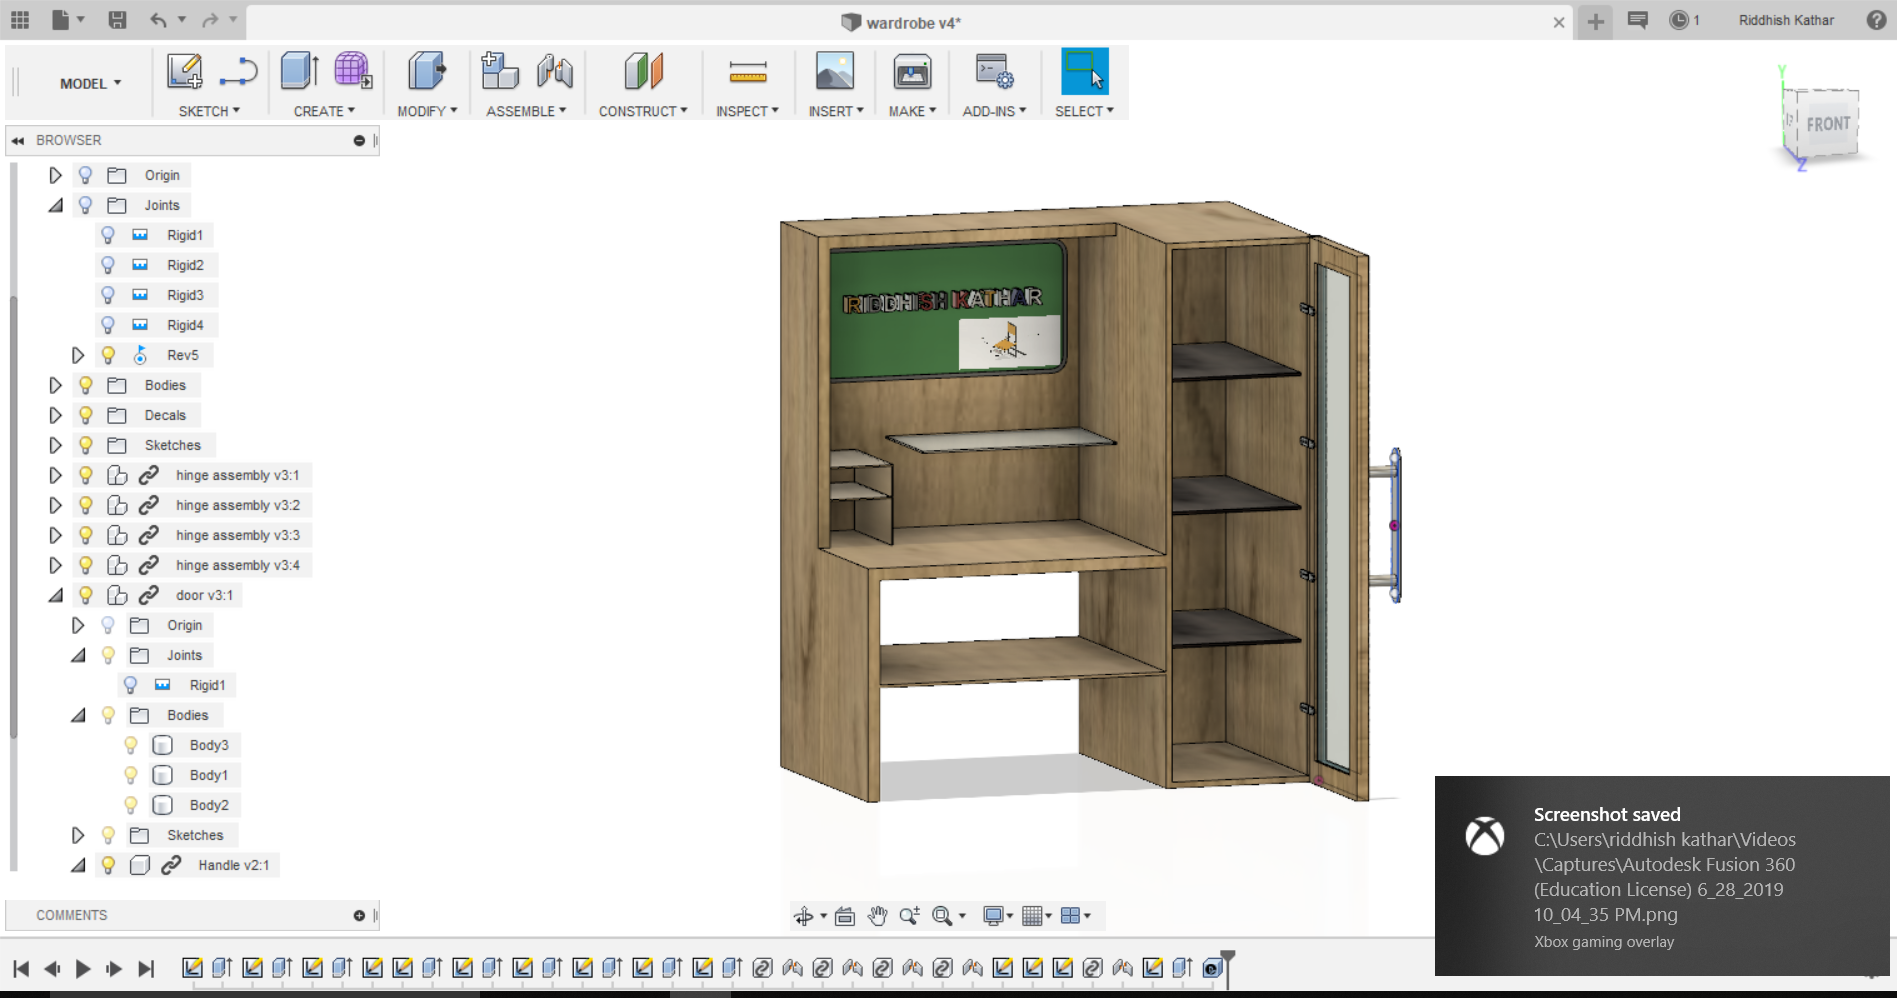The image size is (1897, 998).
Task: Click the Offset Plane construct icon
Action: pyautogui.click(x=643, y=71)
